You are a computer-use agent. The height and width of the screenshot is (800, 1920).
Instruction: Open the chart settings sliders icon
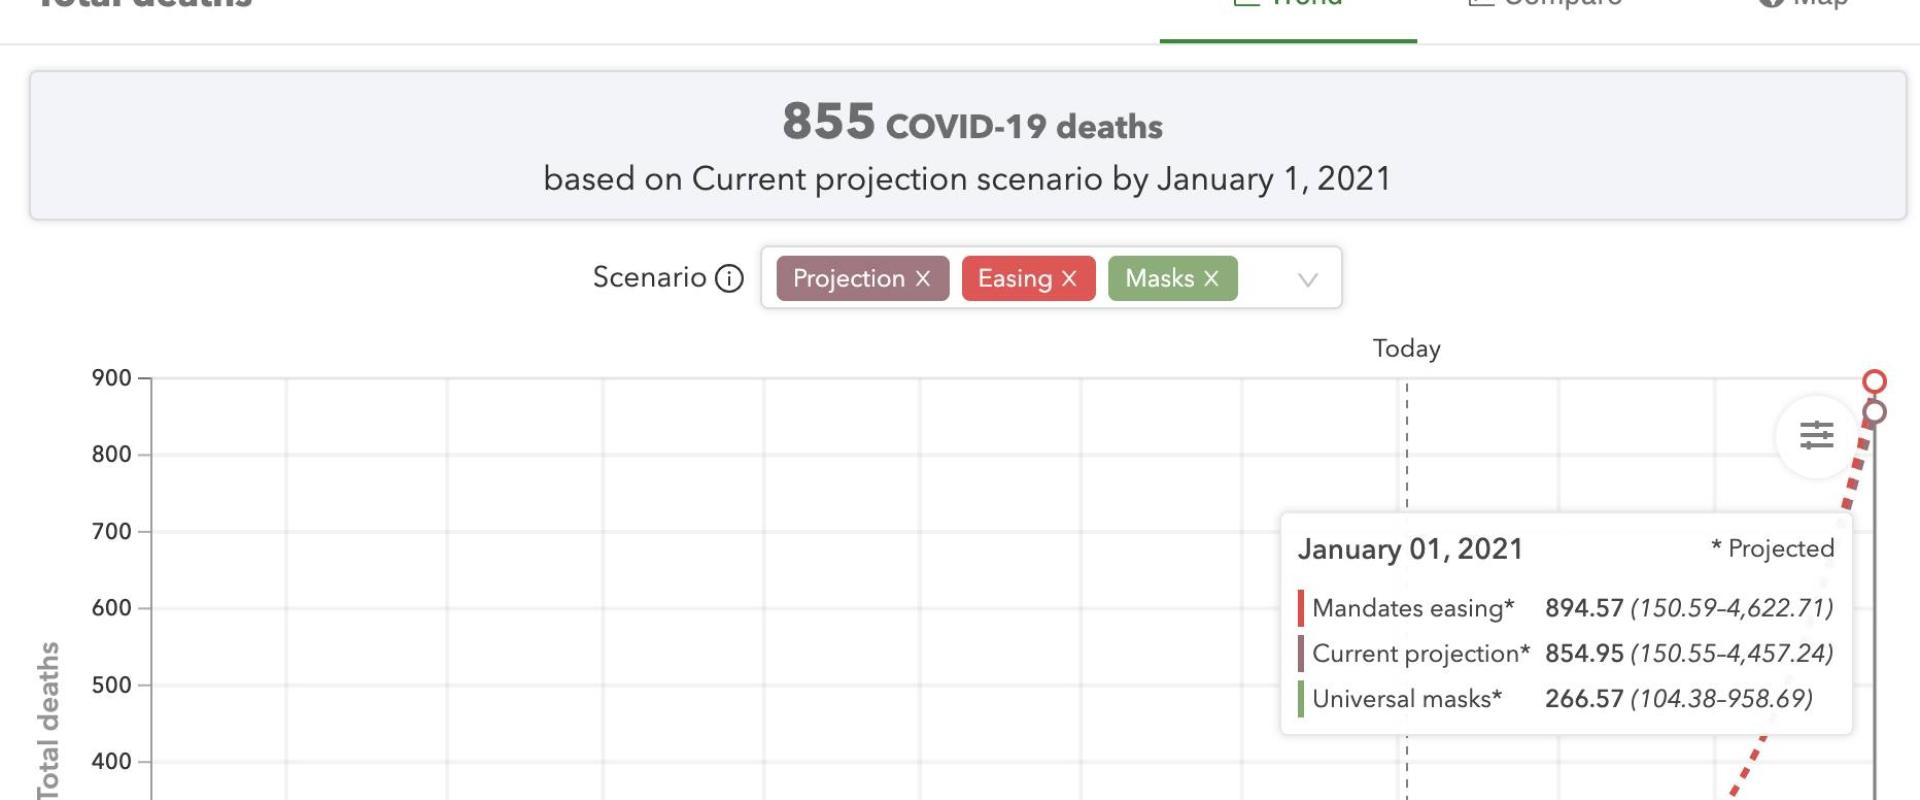point(1816,435)
